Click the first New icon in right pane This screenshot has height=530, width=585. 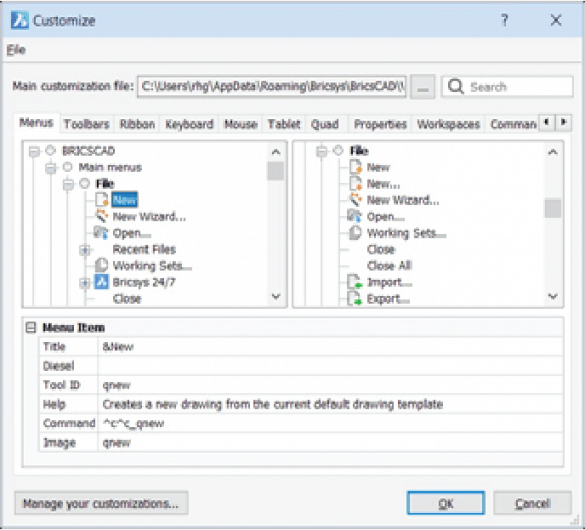[x=356, y=167]
